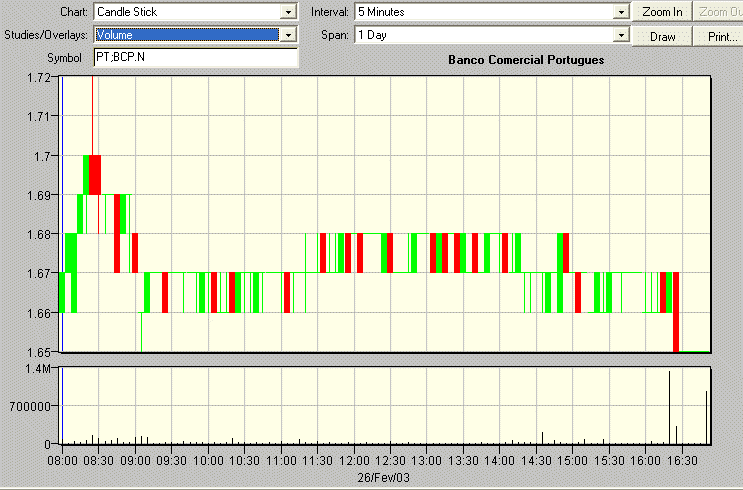This screenshot has height=490, width=743.
Task: Click the 09:30 time axis label
Action: tap(172, 460)
